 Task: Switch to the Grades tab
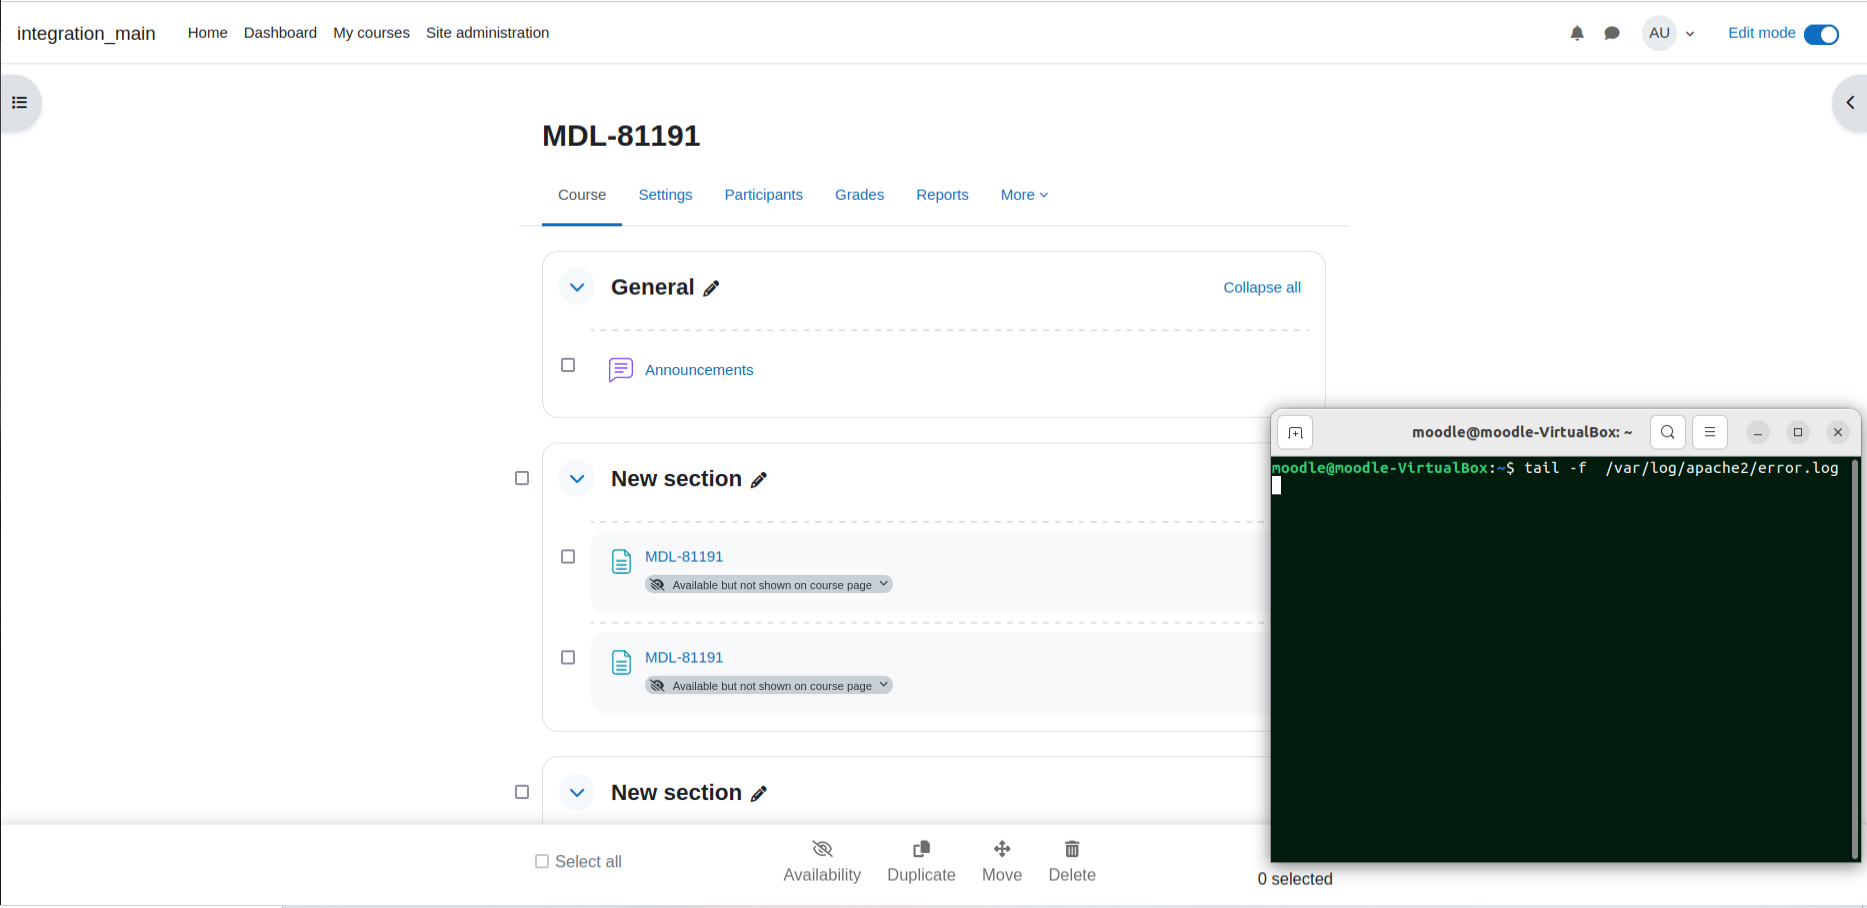point(859,195)
